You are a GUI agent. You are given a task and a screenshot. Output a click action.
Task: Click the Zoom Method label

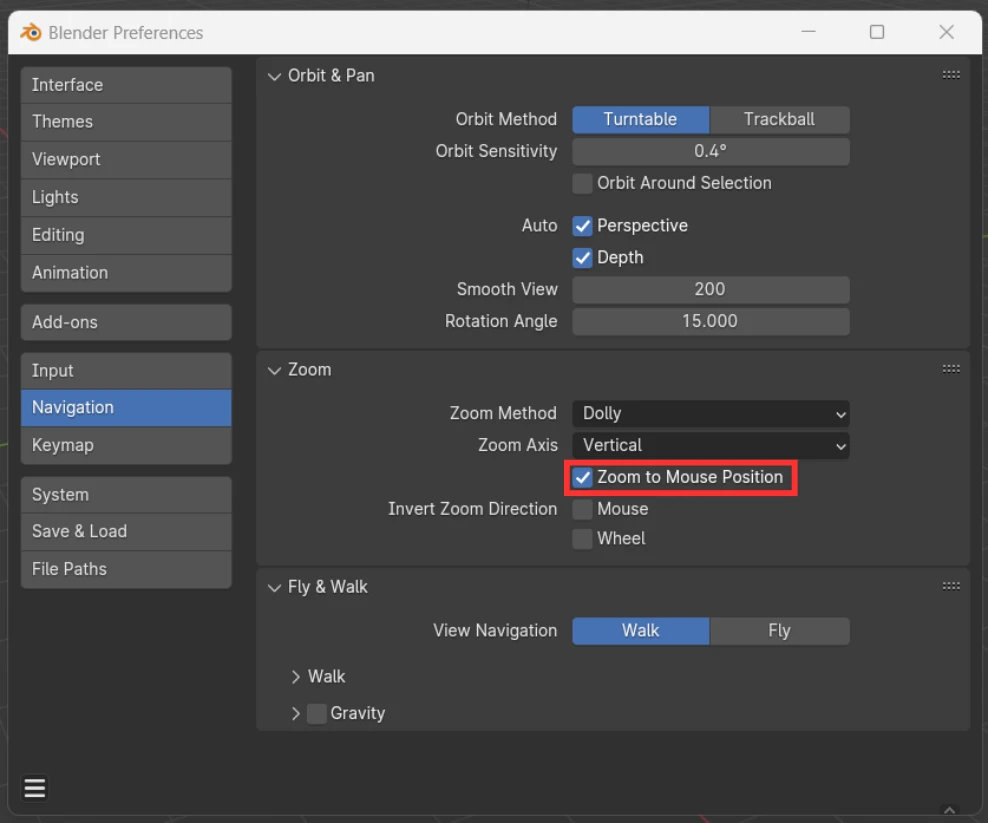click(x=503, y=413)
